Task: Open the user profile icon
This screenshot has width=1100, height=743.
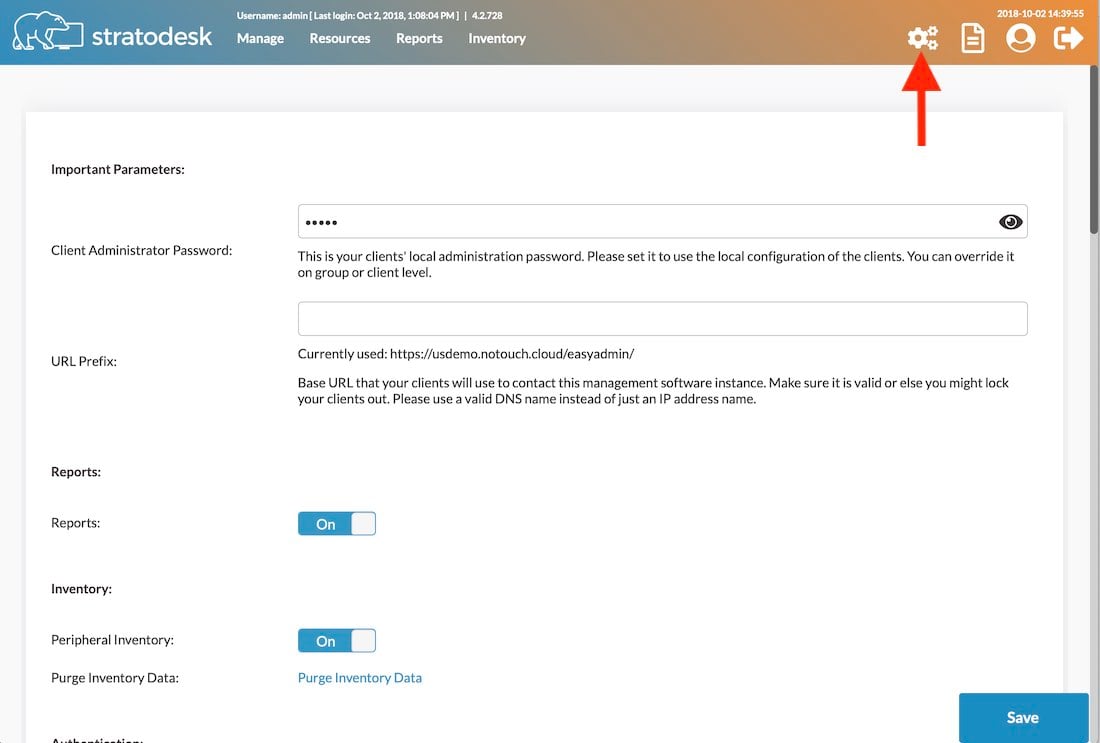Action: 1021,37
